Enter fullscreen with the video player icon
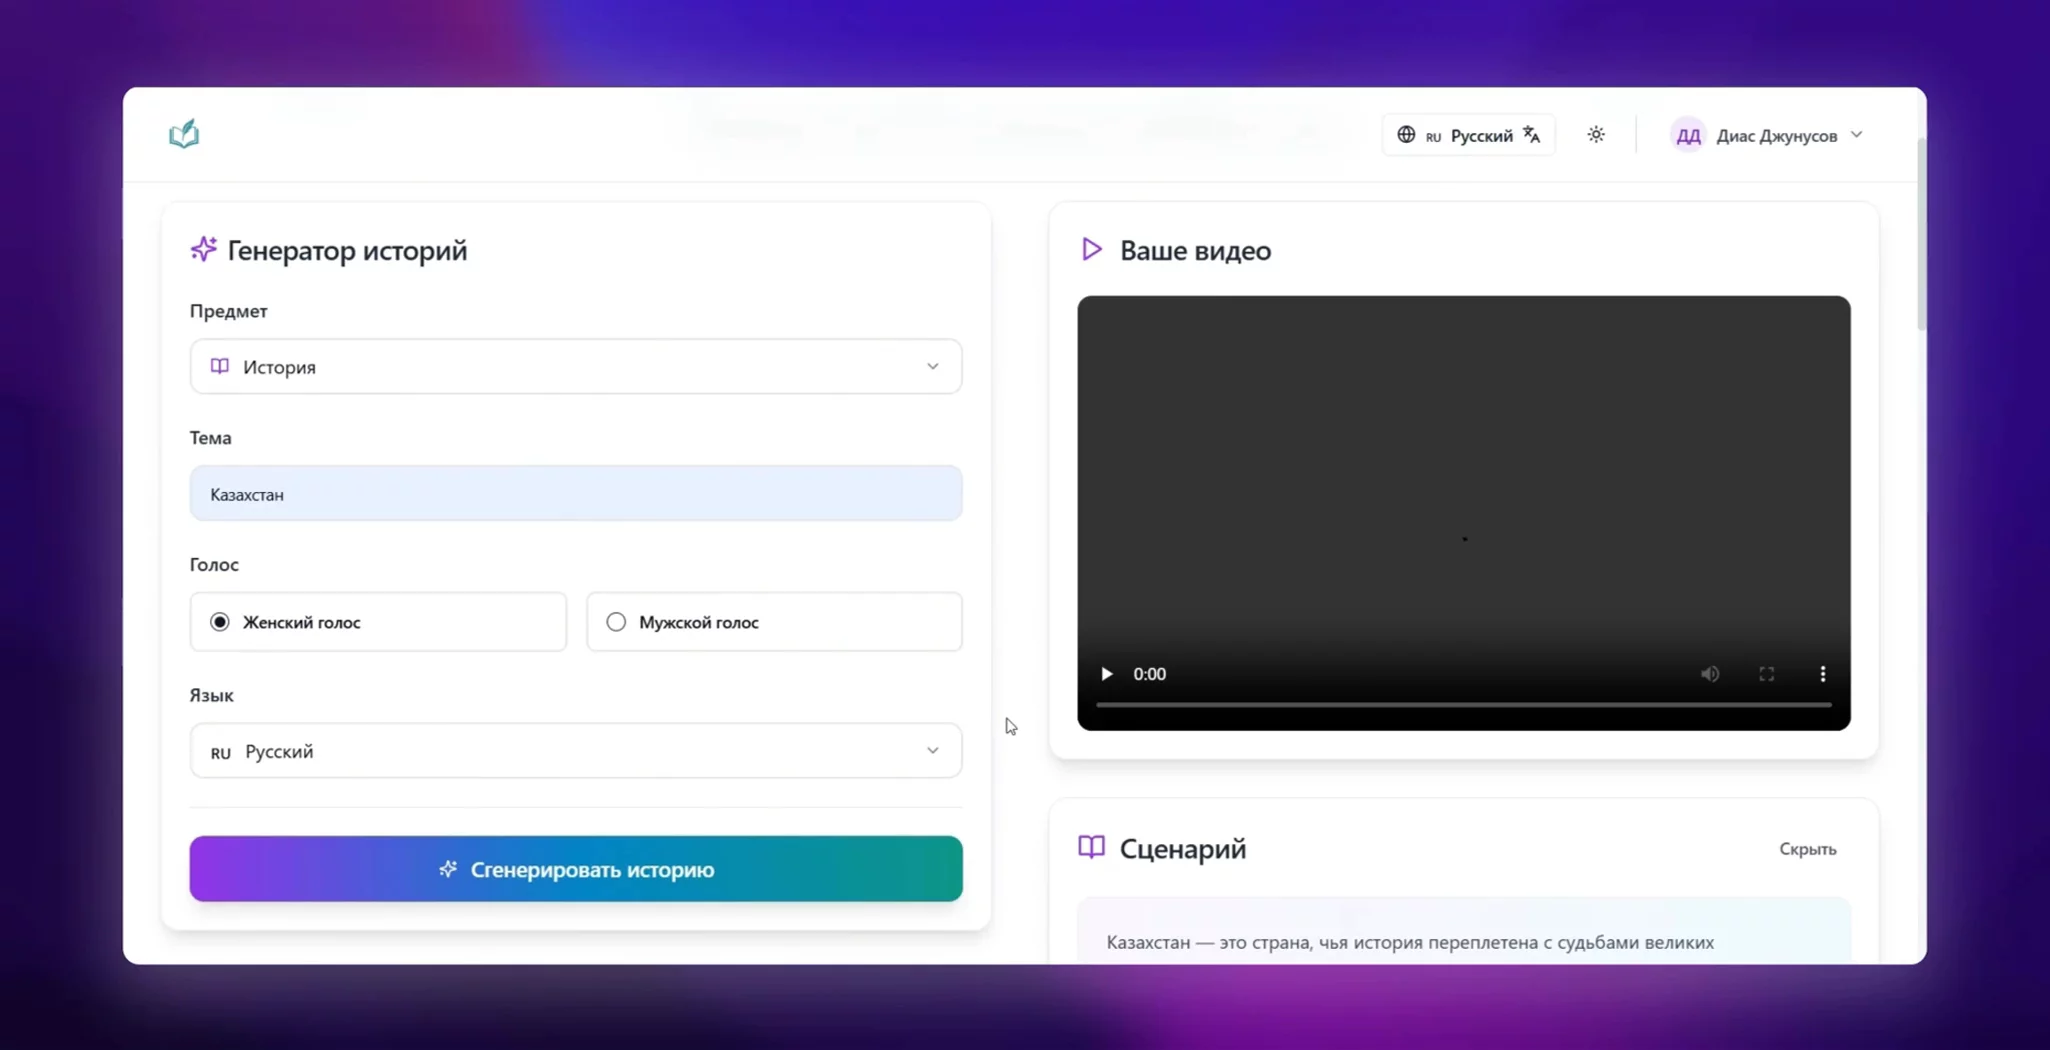The width and height of the screenshot is (2050, 1050). point(1766,674)
